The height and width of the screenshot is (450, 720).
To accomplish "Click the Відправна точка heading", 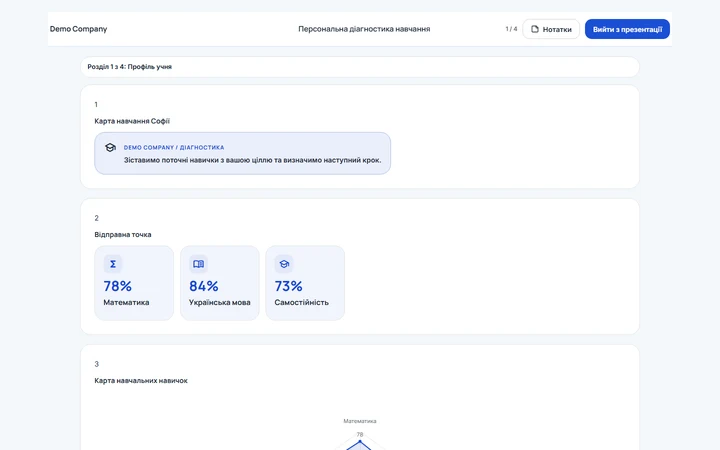I will (x=123, y=235).
